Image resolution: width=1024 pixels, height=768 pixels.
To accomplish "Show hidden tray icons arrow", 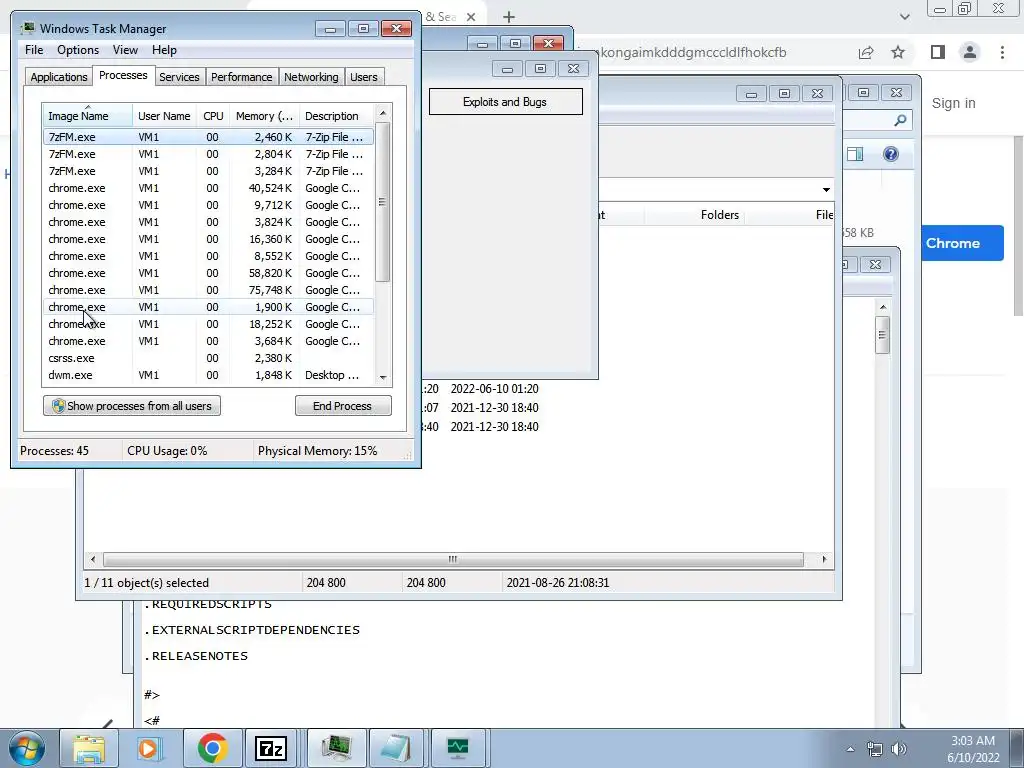I will [850, 749].
